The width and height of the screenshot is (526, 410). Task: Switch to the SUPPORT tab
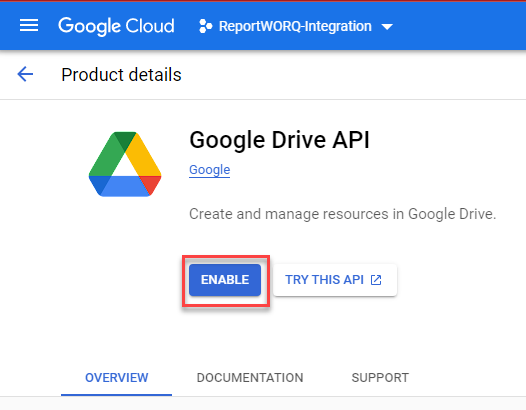click(380, 378)
